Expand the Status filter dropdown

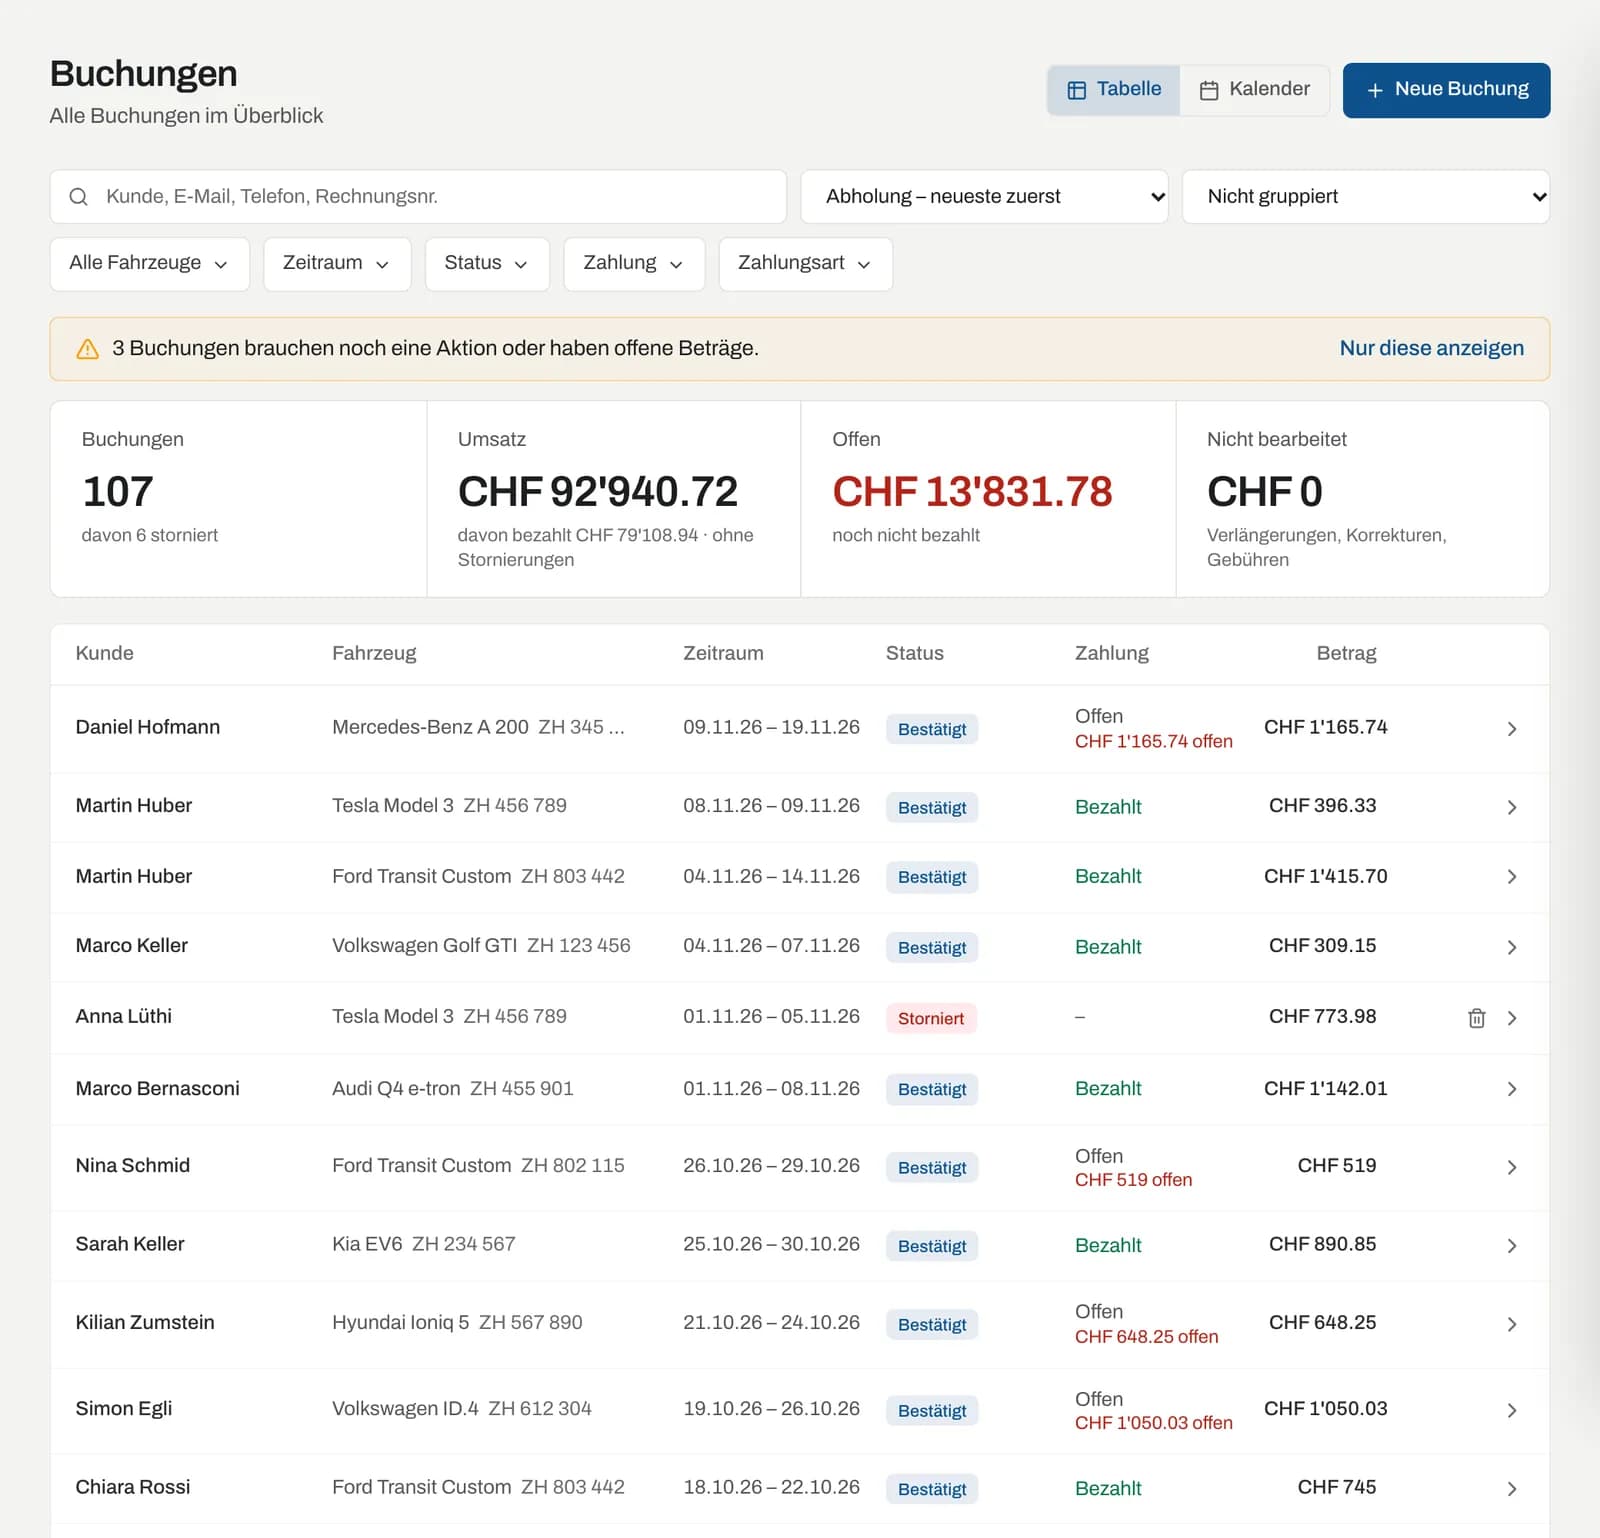tap(487, 264)
